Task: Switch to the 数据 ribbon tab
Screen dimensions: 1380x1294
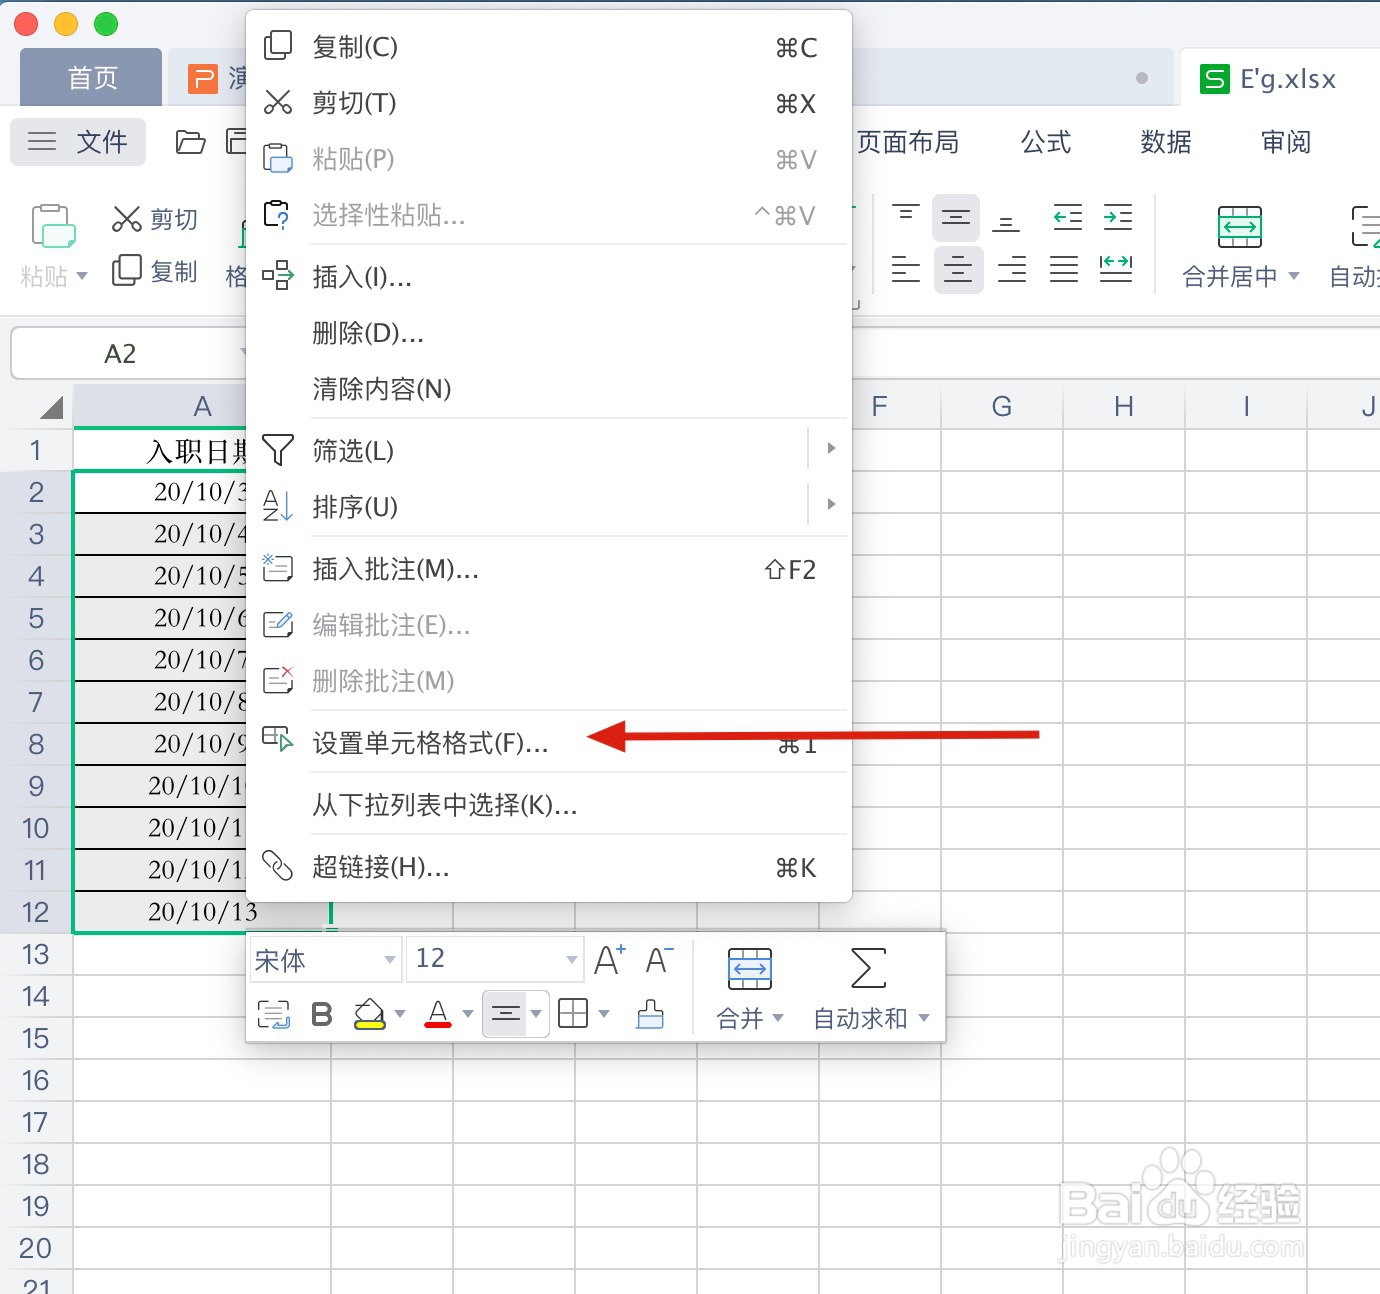Action: tap(1164, 142)
